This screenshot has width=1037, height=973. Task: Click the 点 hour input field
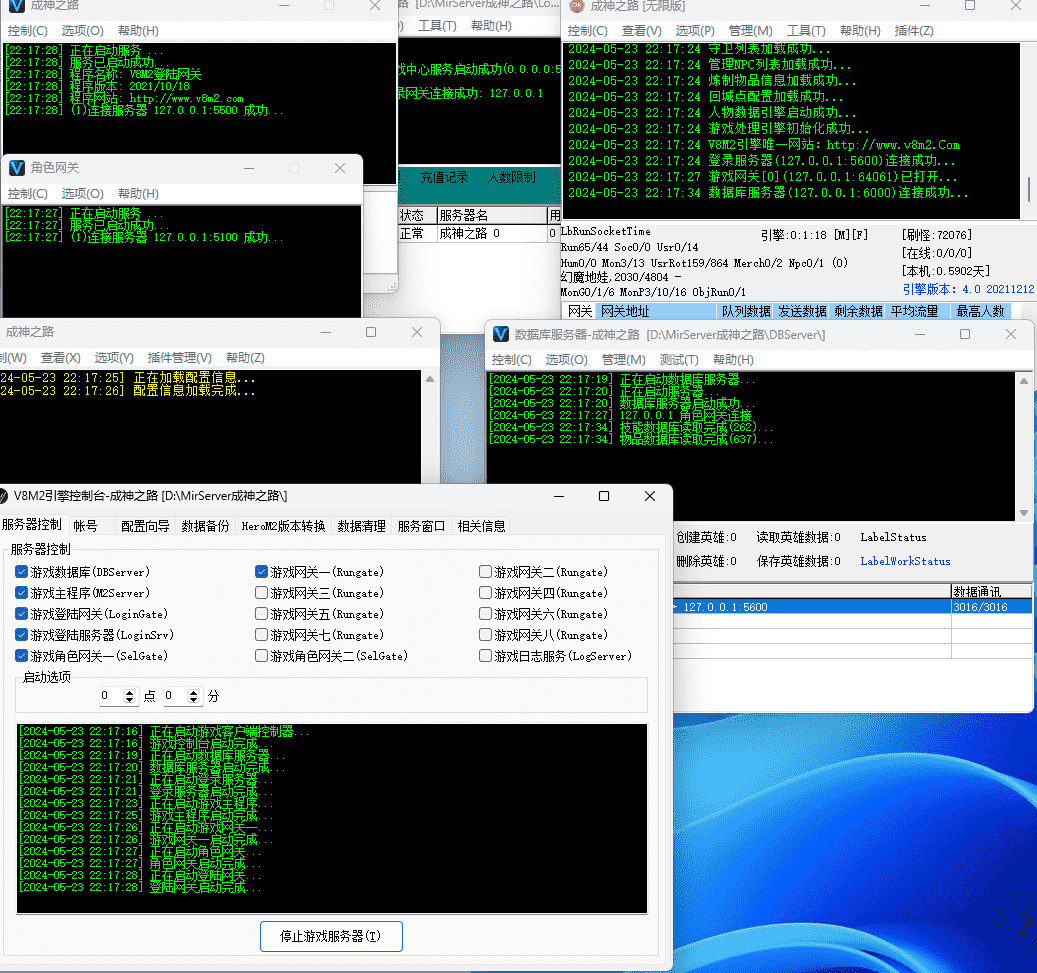click(x=111, y=696)
